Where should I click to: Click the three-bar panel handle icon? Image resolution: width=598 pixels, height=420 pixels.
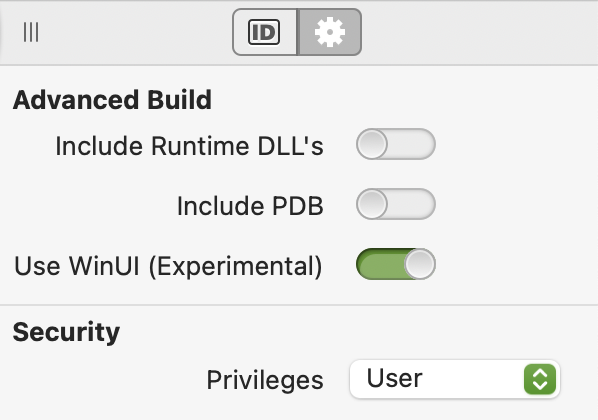(x=31, y=32)
